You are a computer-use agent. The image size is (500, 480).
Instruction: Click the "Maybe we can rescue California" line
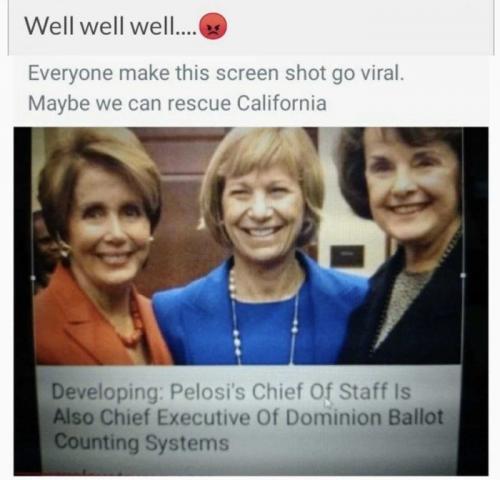point(177,103)
